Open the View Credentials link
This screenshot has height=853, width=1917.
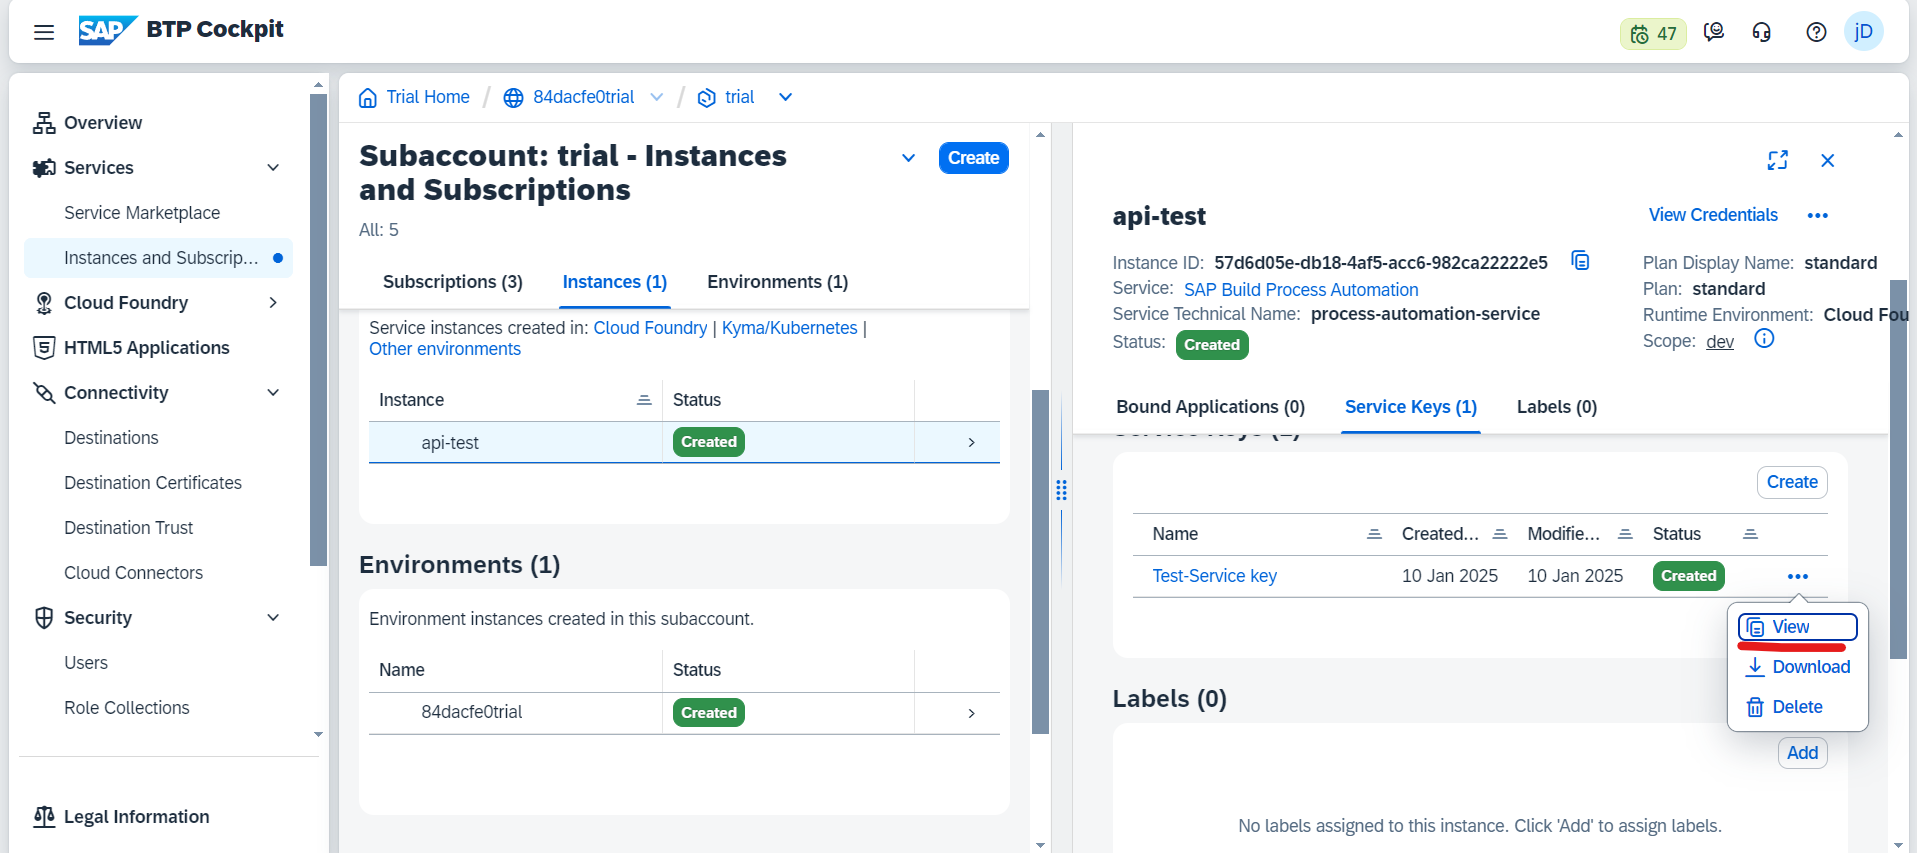pyautogui.click(x=1713, y=215)
